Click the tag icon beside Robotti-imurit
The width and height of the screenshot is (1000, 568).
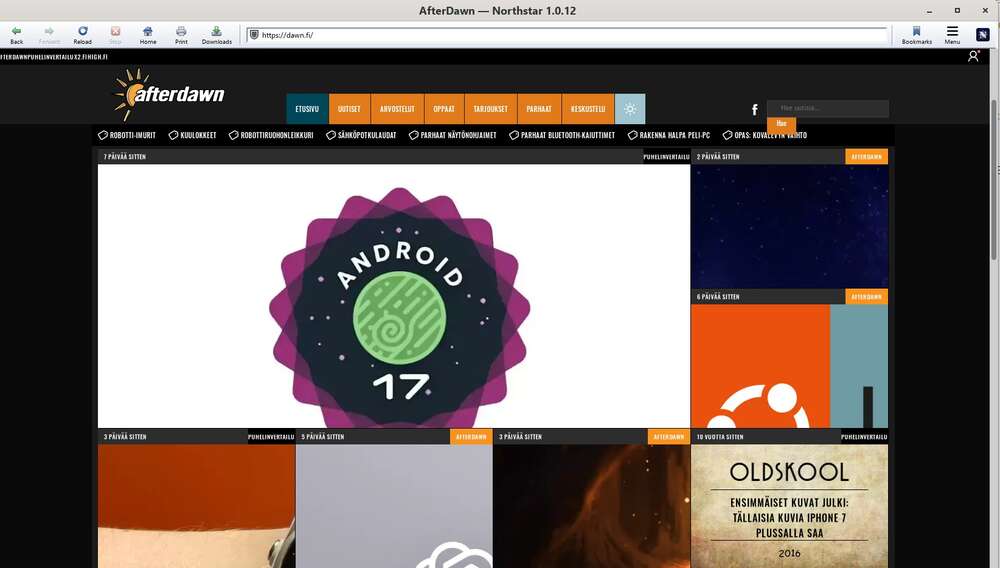point(103,135)
